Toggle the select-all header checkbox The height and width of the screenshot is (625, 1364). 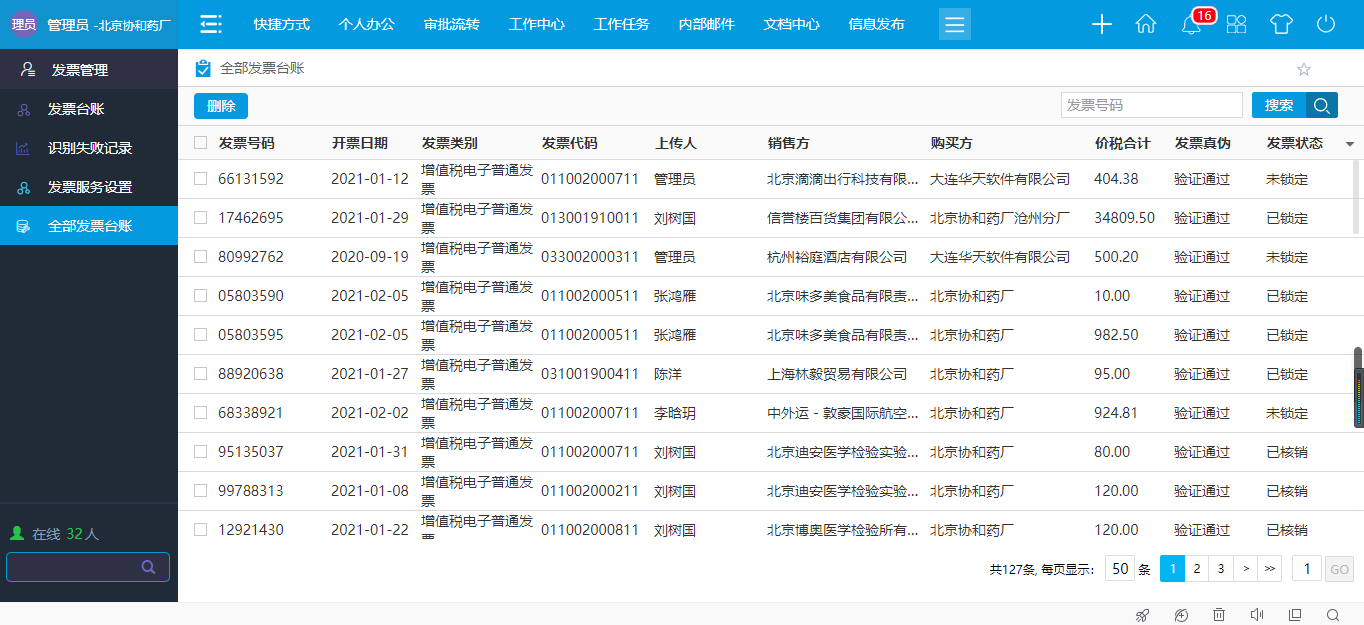[x=201, y=143]
